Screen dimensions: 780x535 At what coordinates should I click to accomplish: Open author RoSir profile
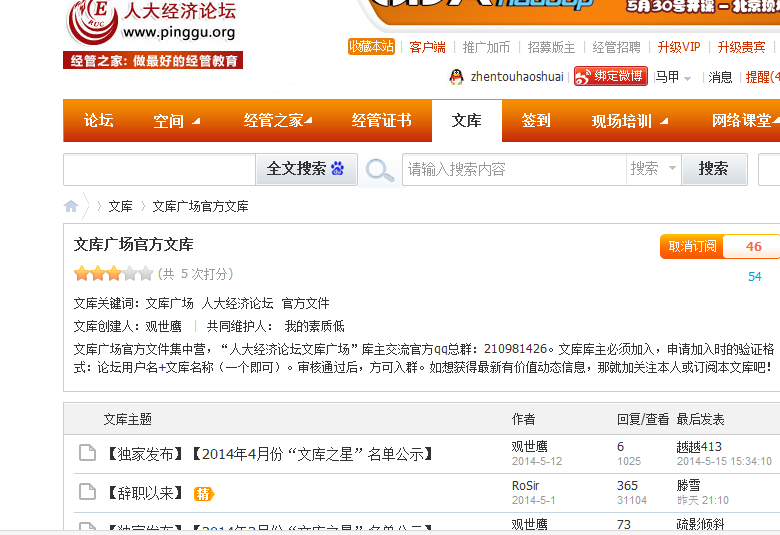[x=525, y=486]
